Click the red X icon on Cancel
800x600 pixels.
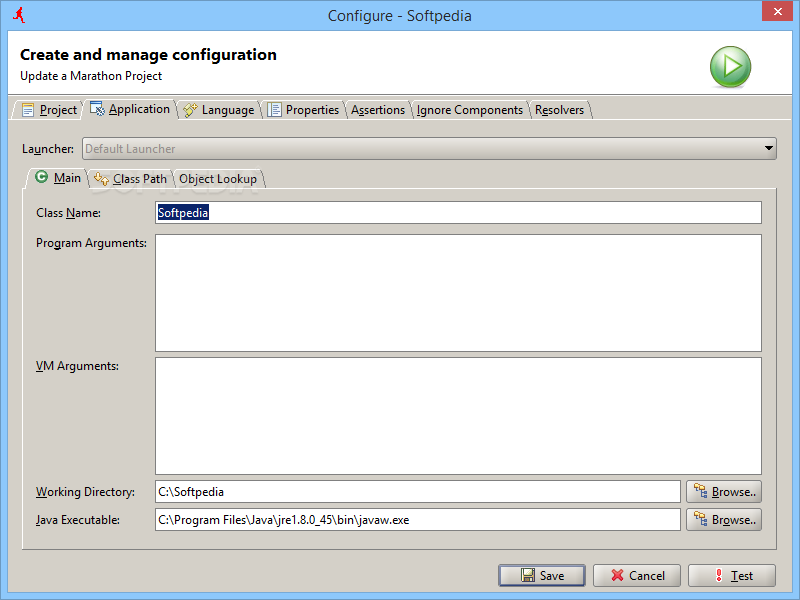617,575
